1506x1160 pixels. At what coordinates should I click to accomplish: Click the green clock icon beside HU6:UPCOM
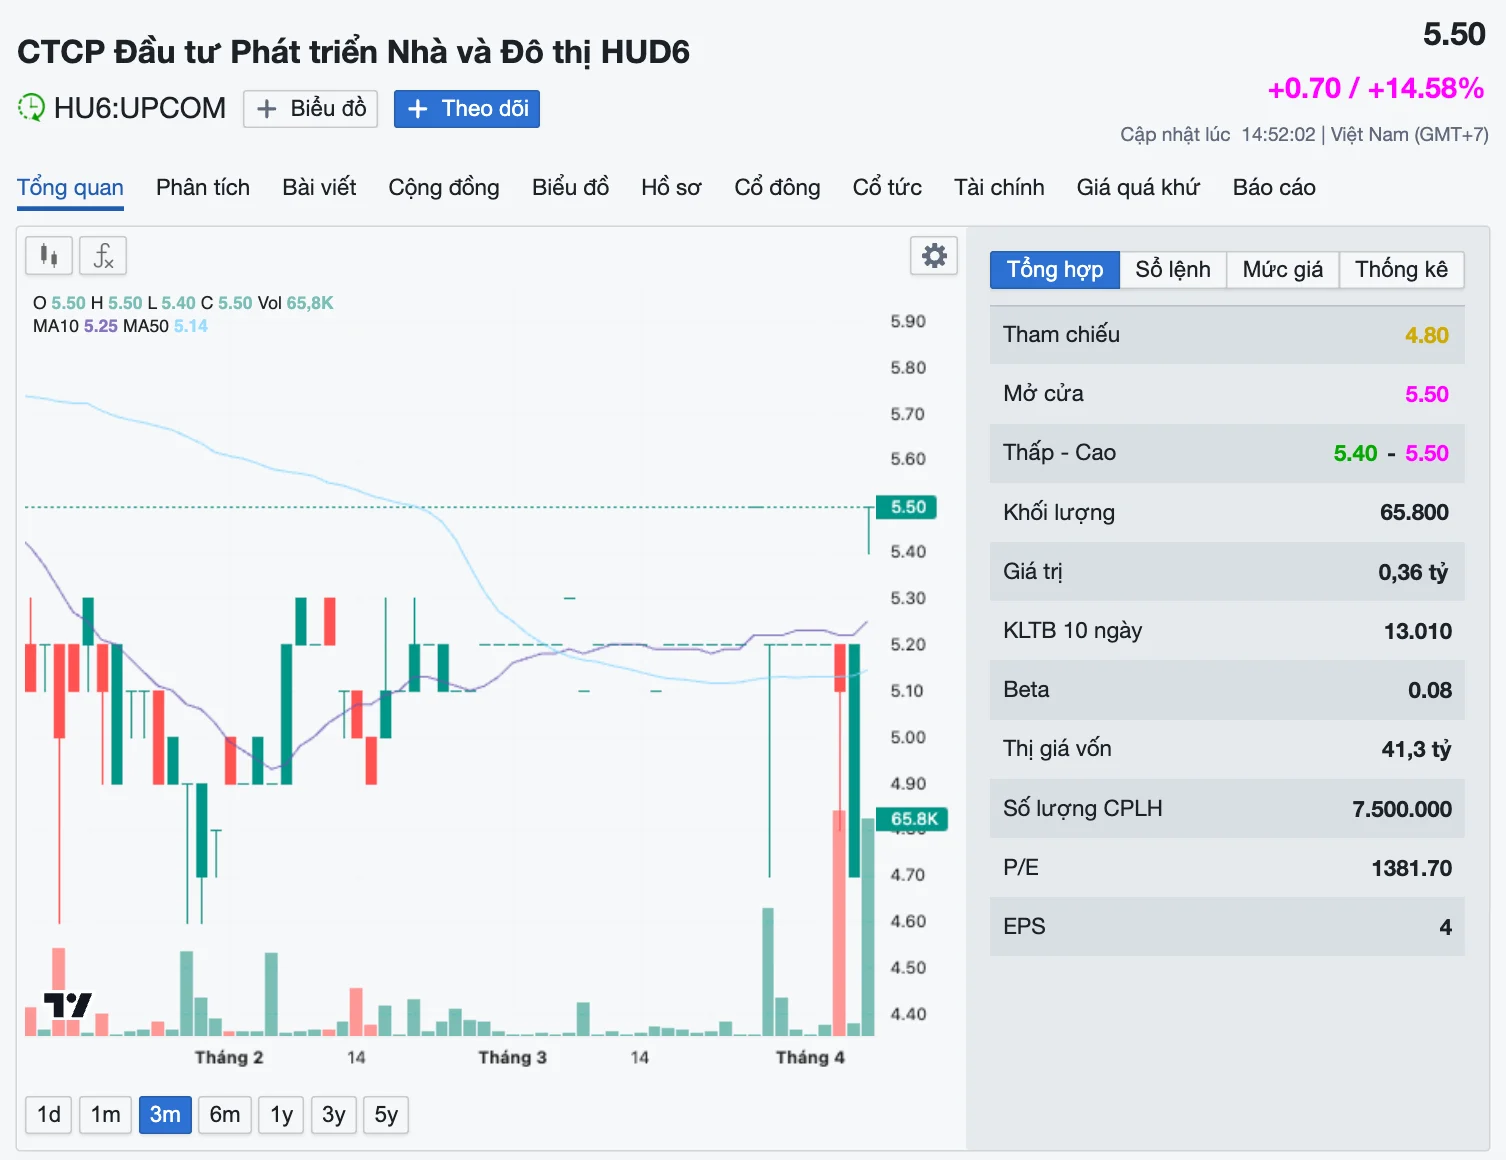pyautogui.click(x=31, y=108)
